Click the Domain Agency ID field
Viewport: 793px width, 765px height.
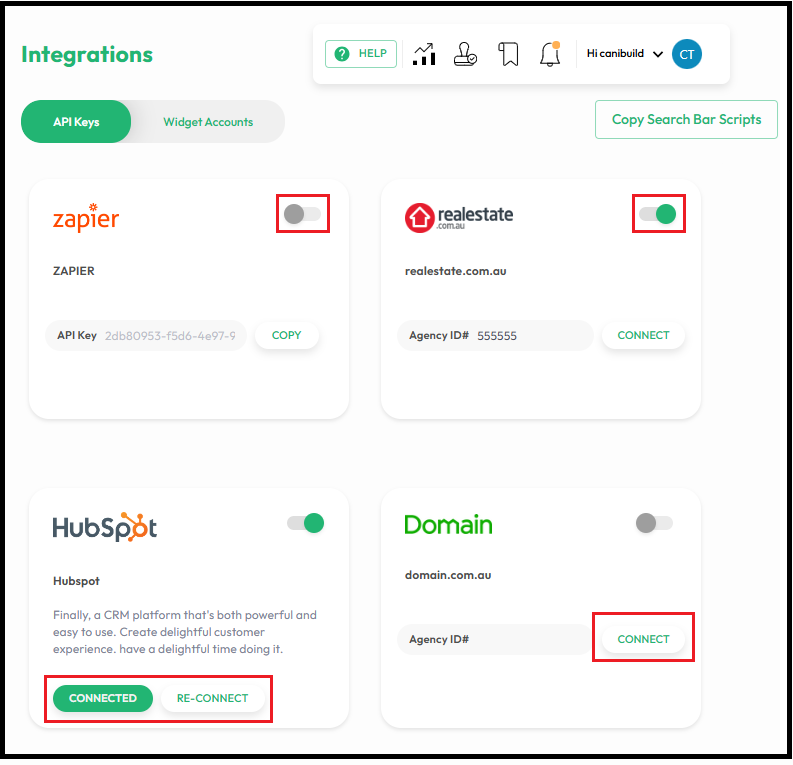495,639
